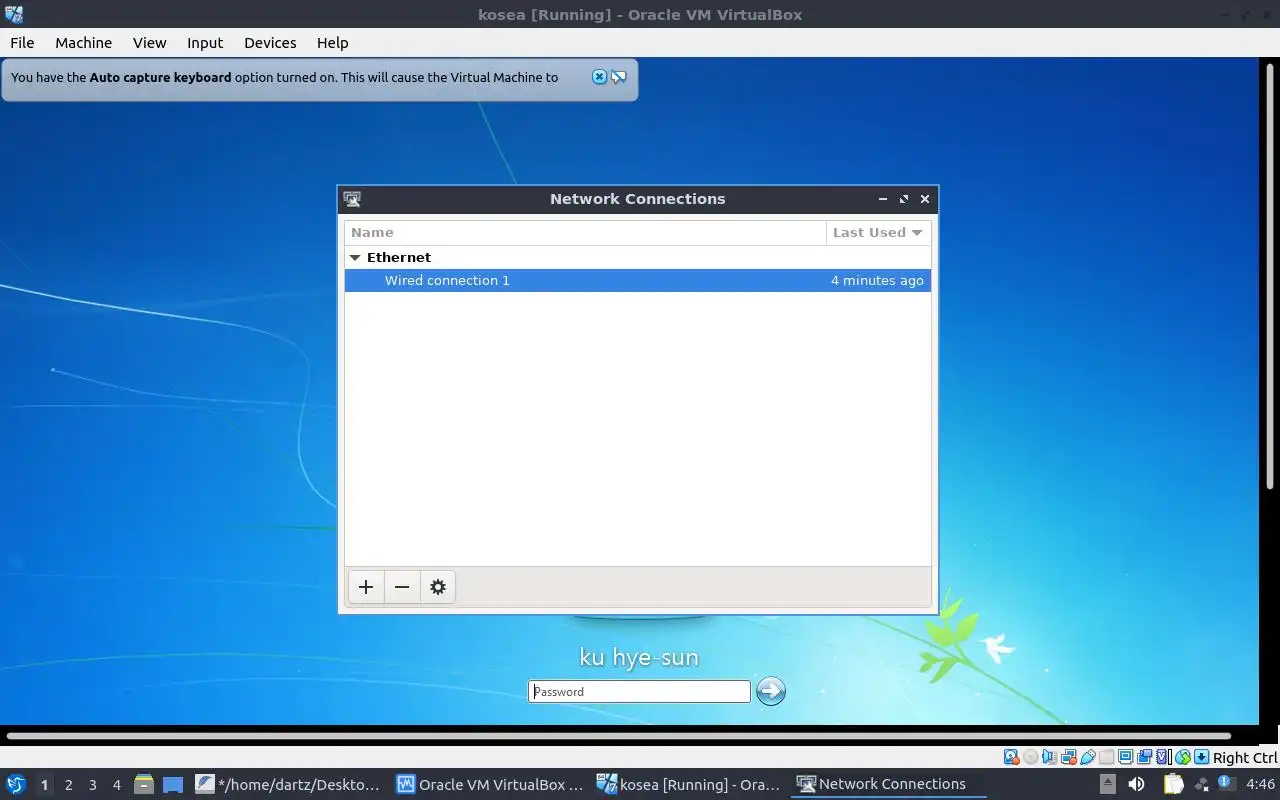Open the application menu launcher
This screenshot has width=1280, height=800.
click(16, 784)
